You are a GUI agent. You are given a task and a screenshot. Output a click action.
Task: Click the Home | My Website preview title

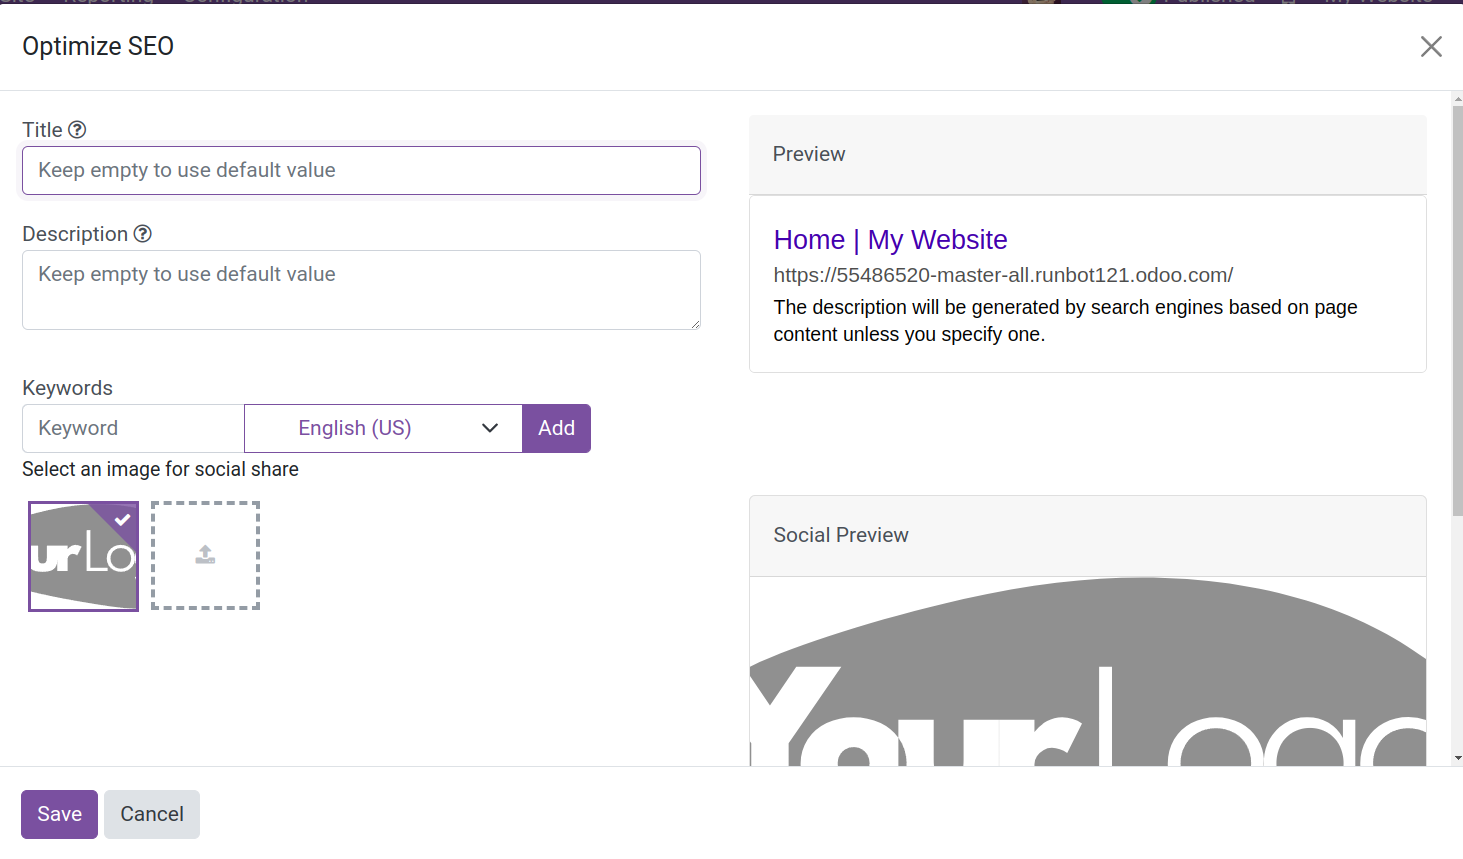click(890, 240)
